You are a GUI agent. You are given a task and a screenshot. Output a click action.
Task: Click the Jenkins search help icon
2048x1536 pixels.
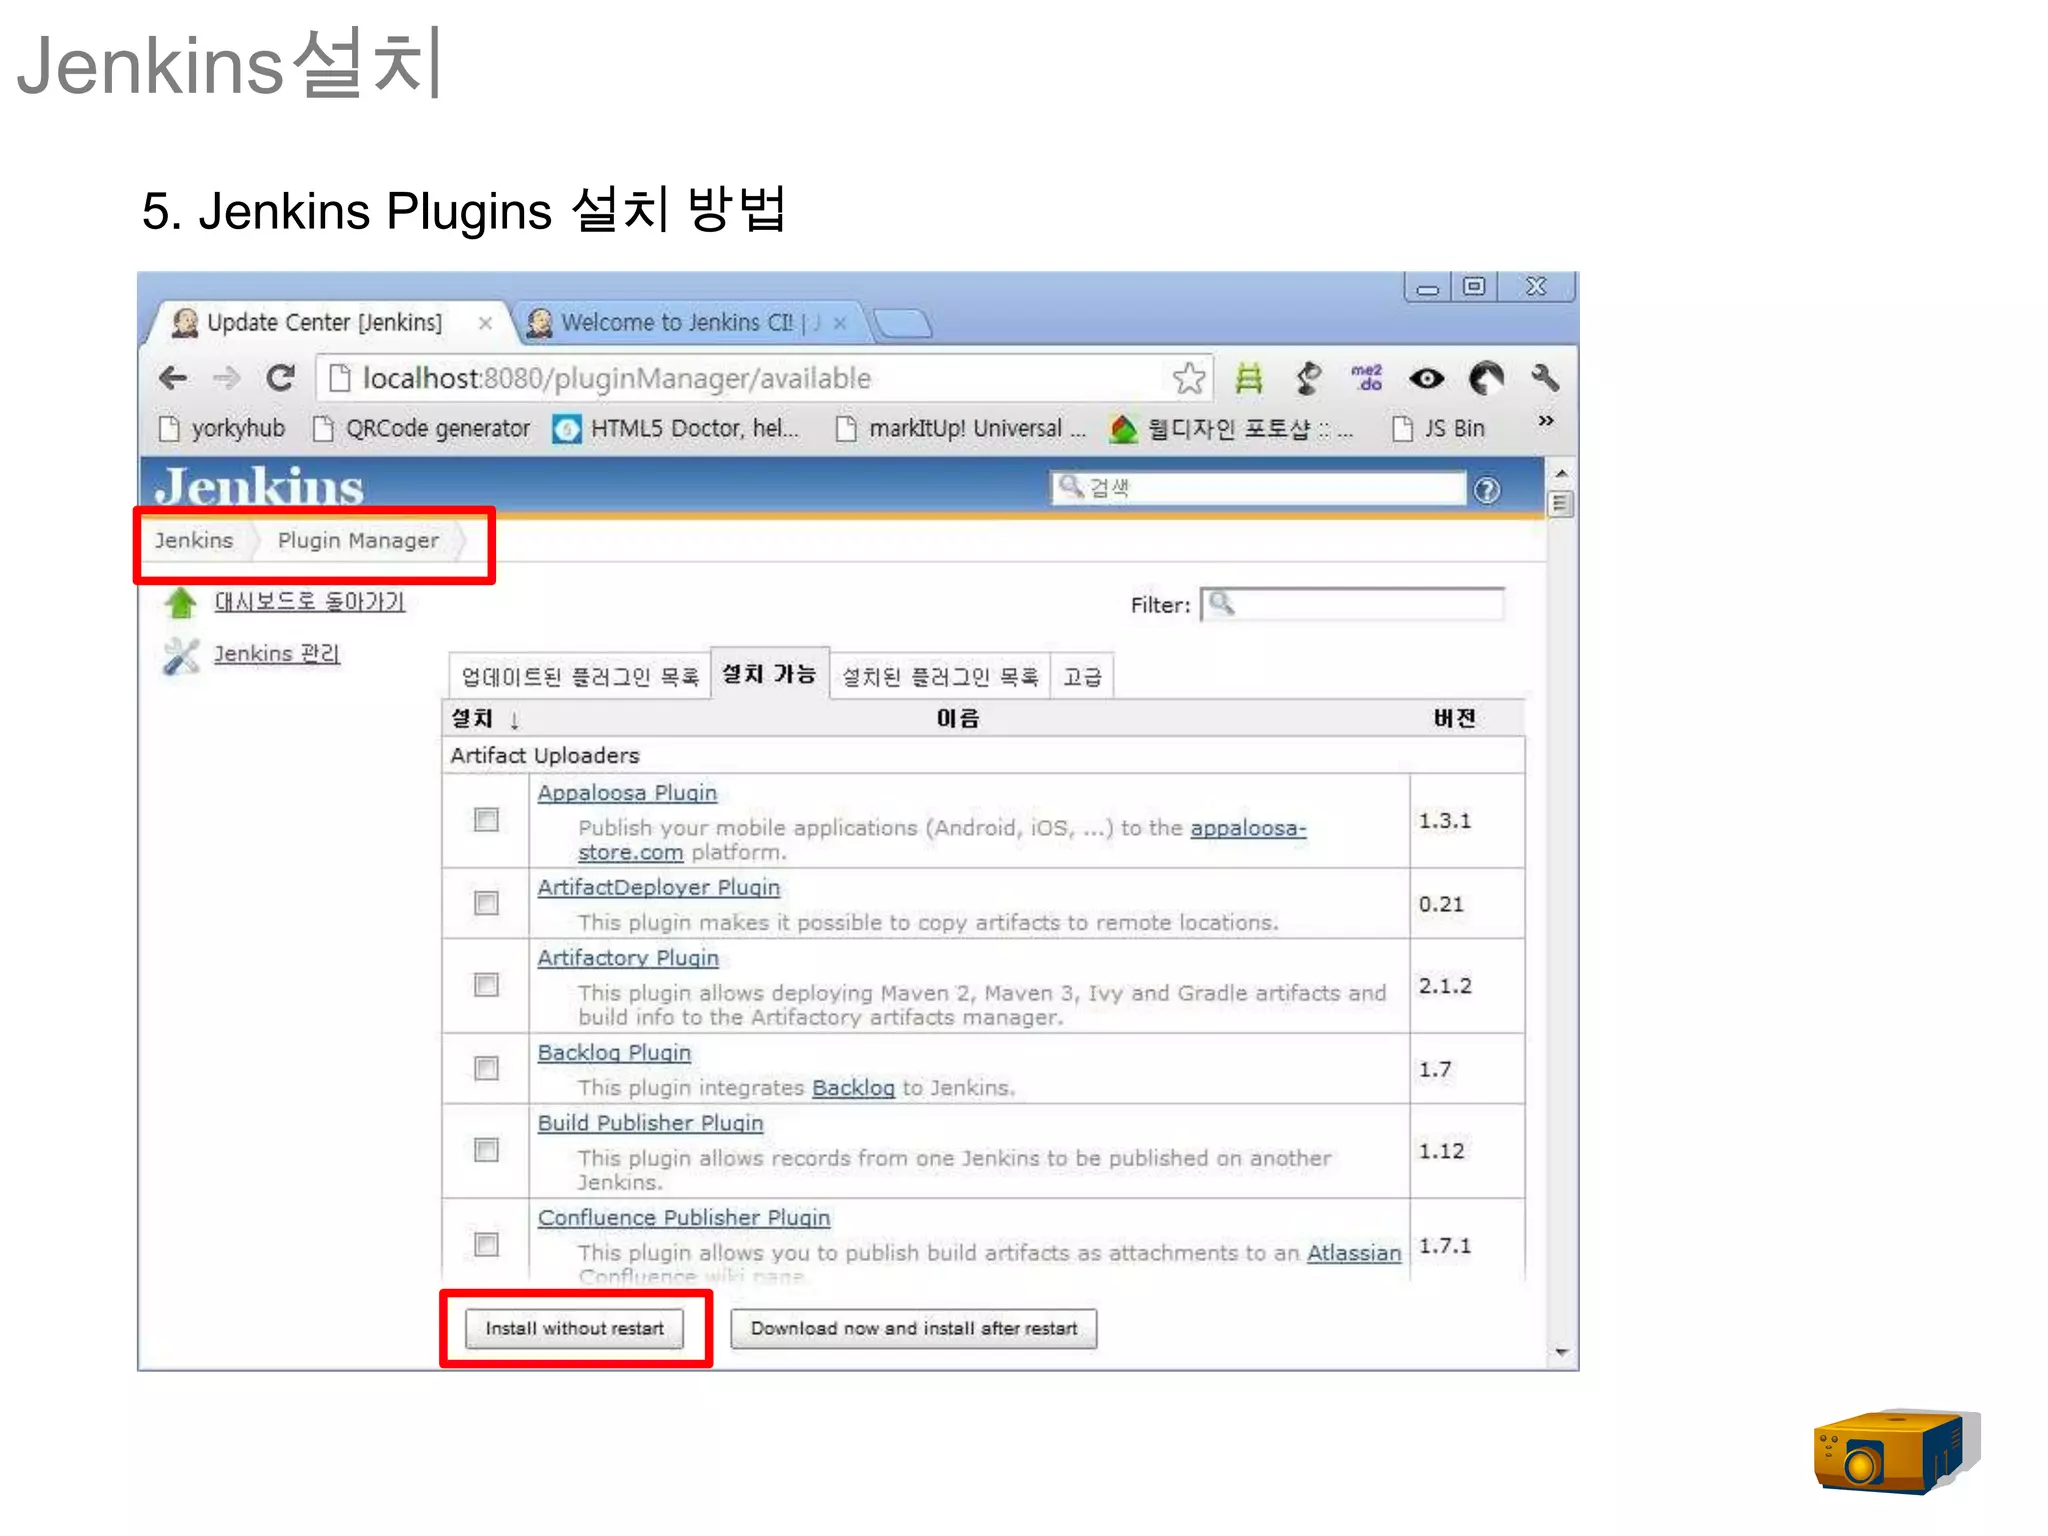click(x=1487, y=490)
